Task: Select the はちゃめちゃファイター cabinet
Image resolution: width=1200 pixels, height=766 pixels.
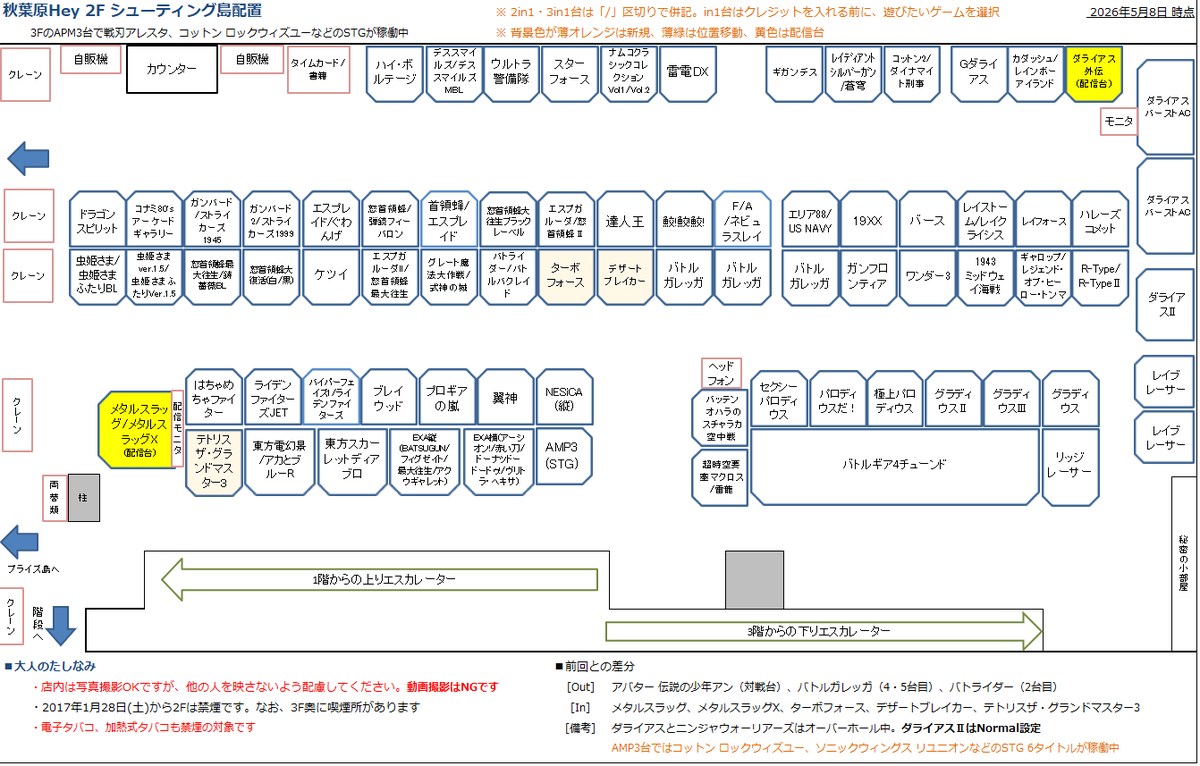Action: (214, 398)
